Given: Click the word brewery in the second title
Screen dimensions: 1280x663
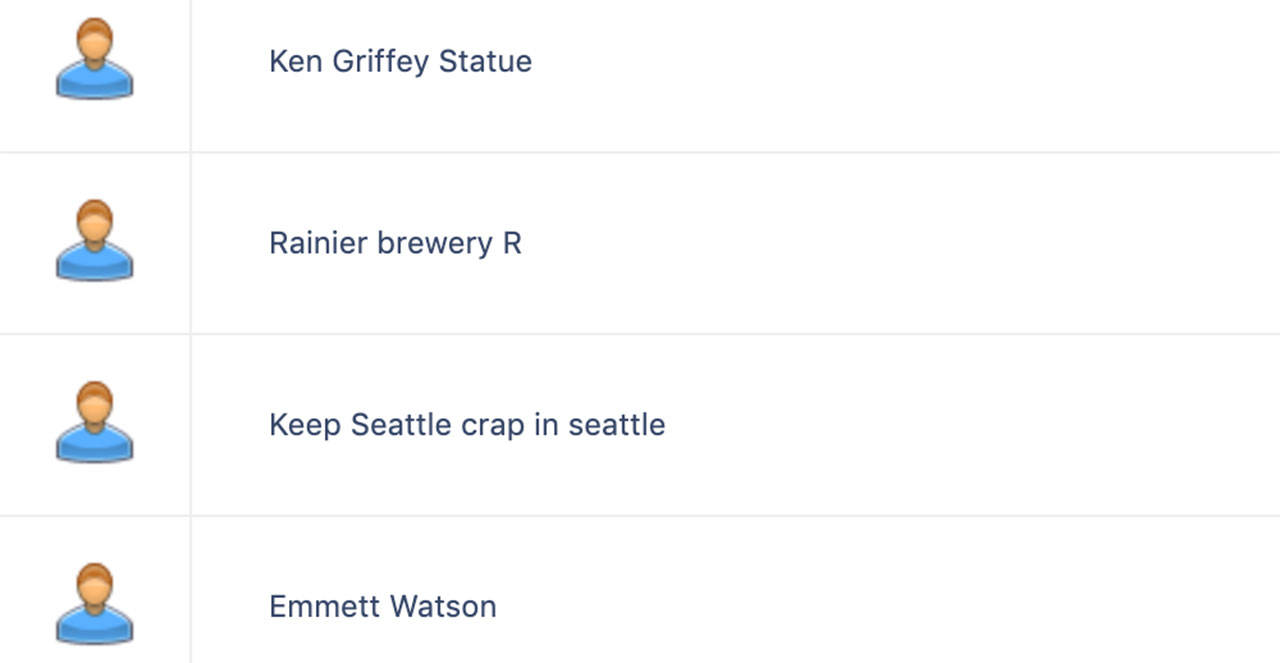Looking at the screenshot, I should [x=435, y=243].
